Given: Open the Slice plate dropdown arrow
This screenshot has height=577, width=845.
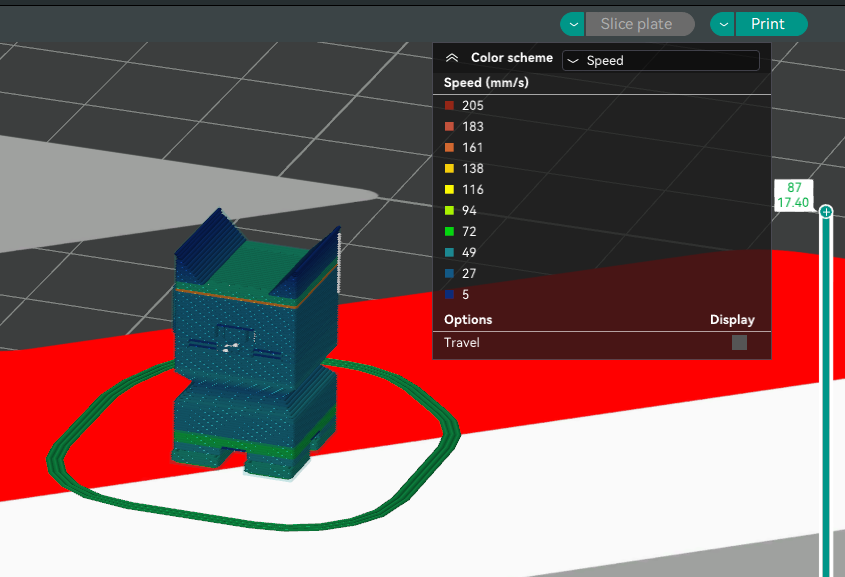Looking at the screenshot, I should point(573,24).
